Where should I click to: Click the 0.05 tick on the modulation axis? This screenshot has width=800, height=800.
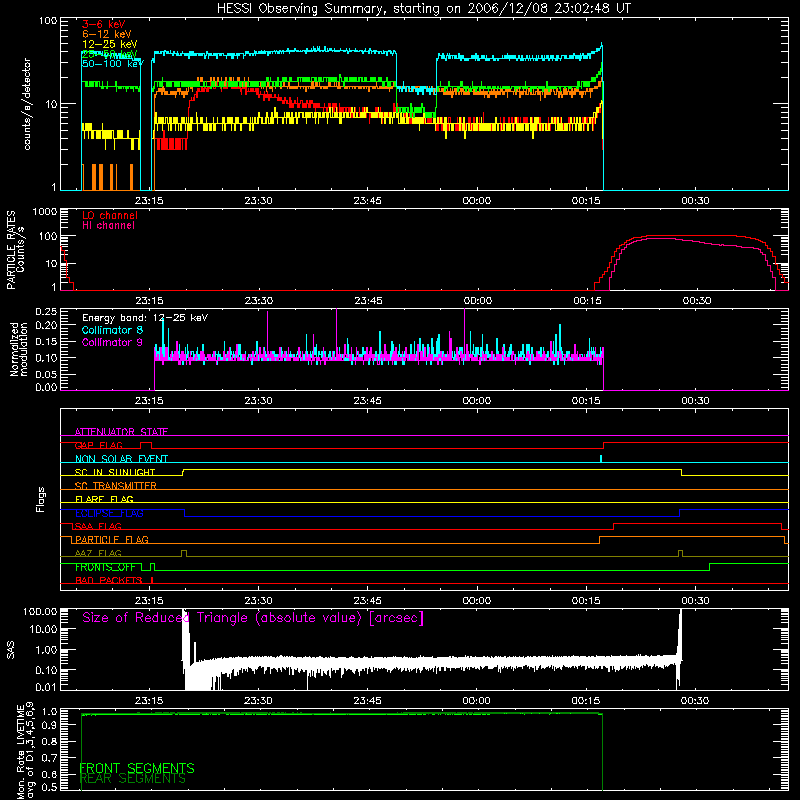pyautogui.click(x=46, y=374)
